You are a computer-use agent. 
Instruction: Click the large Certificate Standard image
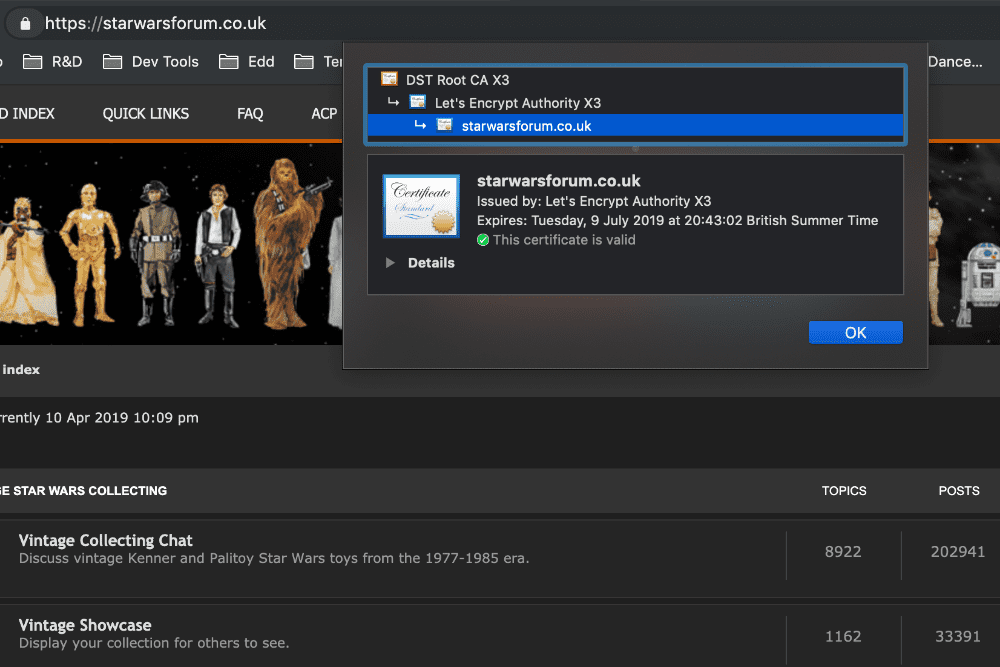click(421, 206)
